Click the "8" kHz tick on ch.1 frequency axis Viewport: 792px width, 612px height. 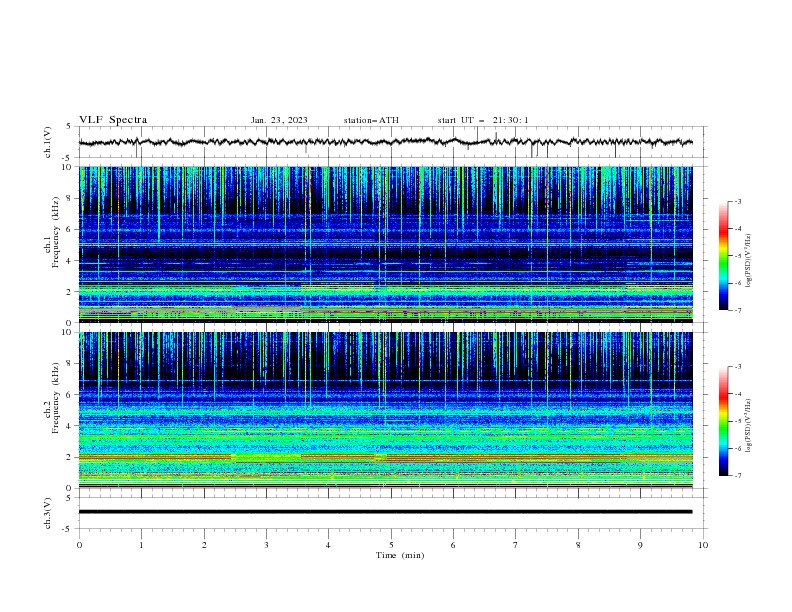click(x=69, y=198)
